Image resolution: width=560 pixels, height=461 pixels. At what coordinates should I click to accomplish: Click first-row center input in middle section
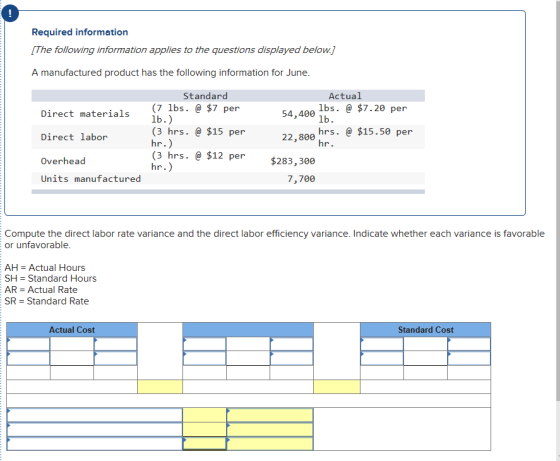point(248,344)
